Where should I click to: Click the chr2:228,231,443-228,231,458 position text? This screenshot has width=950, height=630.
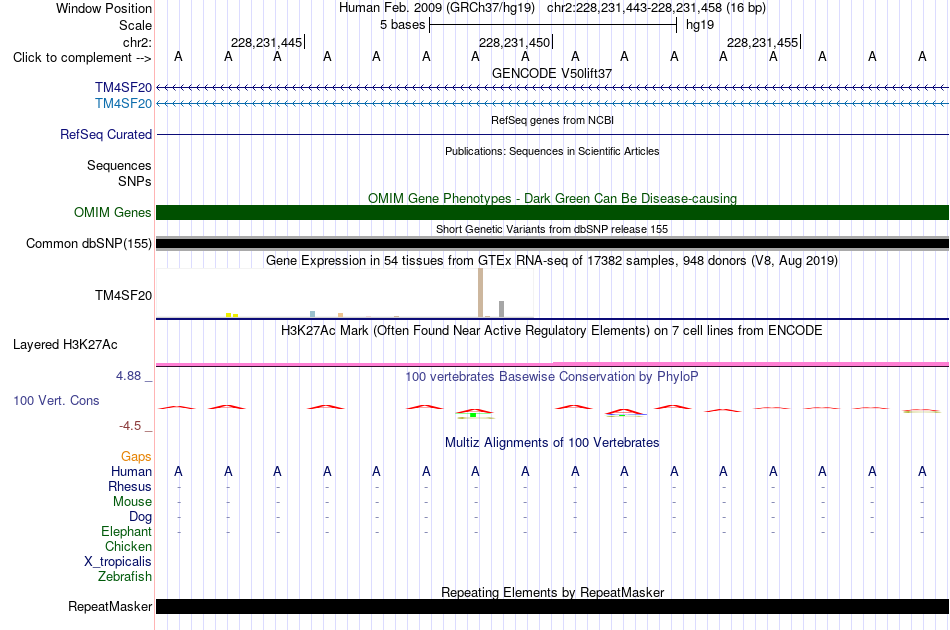click(x=656, y=8)
